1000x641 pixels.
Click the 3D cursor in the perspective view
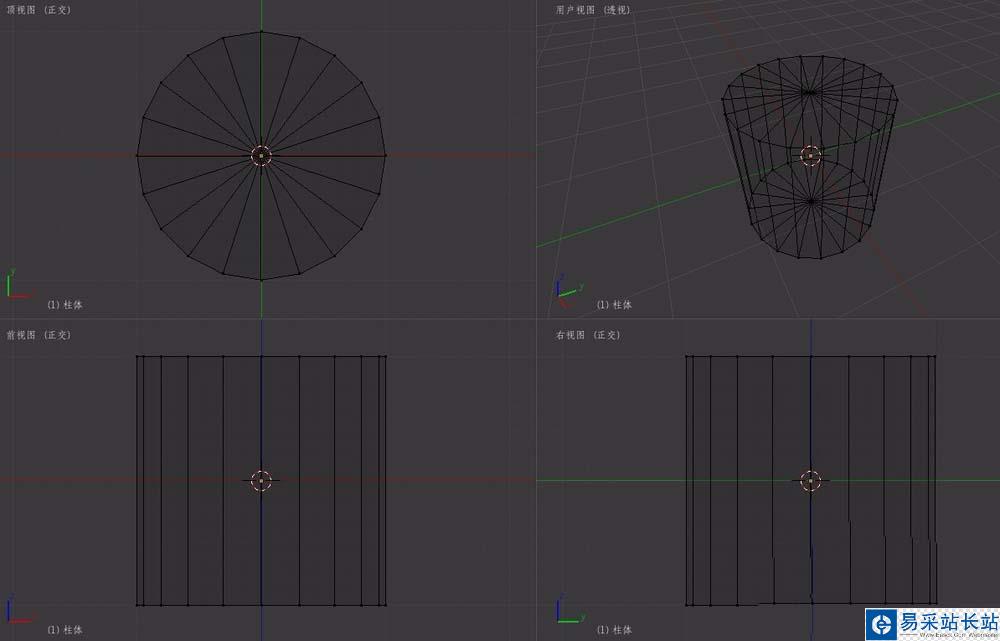point(811,155)
